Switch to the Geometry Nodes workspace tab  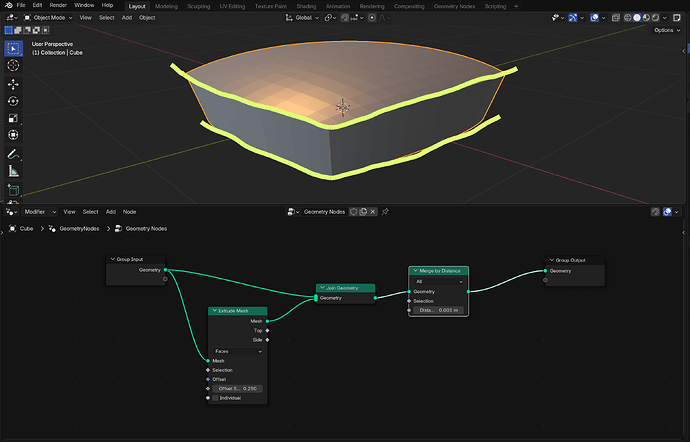[x=454, y=6]
